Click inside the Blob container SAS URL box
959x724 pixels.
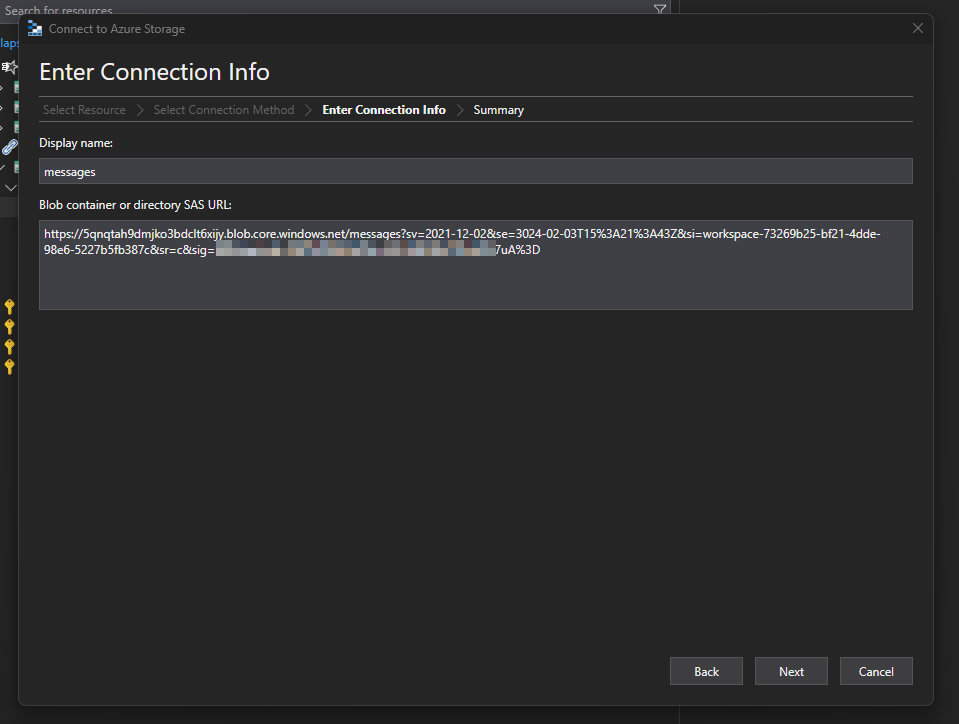point(476,265)
